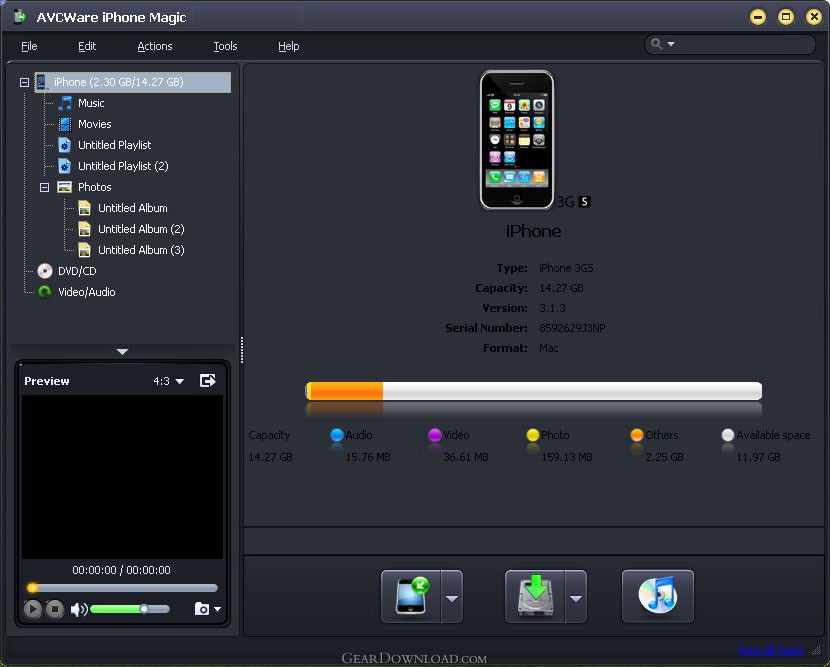This screenshot has width=830, height=667.
Task: Open the Actions menu
Action: [155, 47]
